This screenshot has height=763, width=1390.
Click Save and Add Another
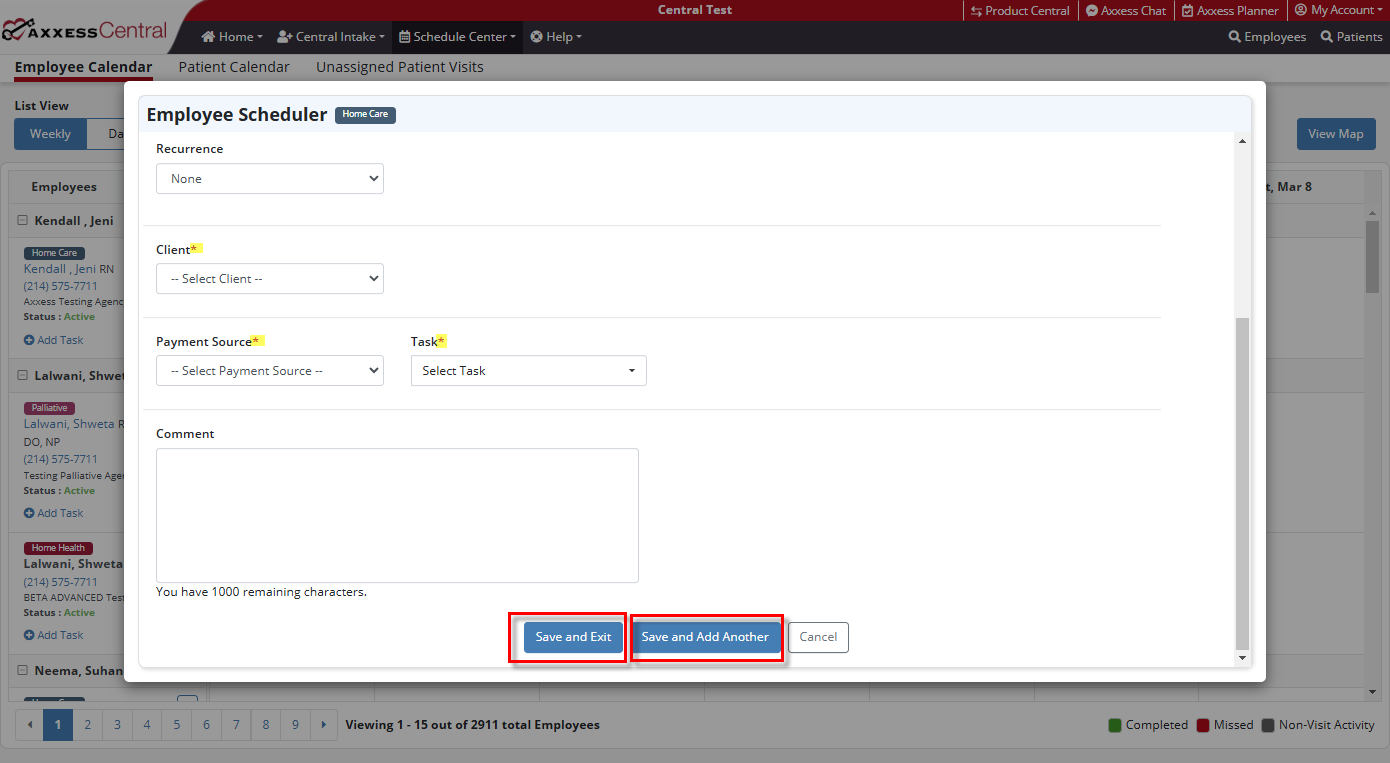pos(705,637)
